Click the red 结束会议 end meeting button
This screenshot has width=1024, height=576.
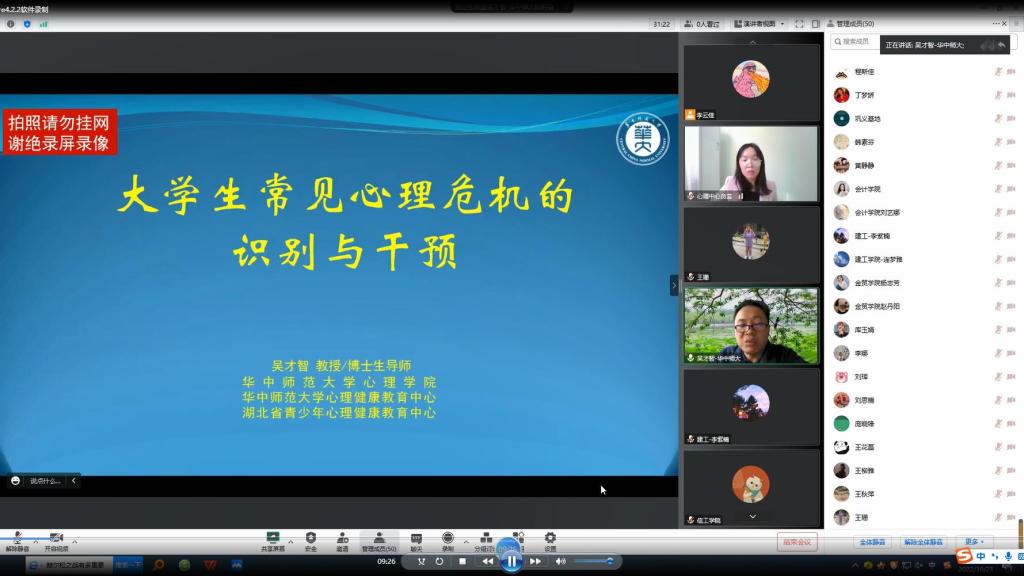[797, 542]
